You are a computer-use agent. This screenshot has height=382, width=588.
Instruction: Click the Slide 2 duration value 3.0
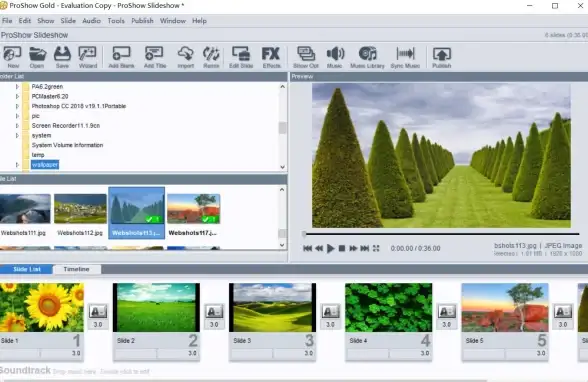[x=192, y=353]
